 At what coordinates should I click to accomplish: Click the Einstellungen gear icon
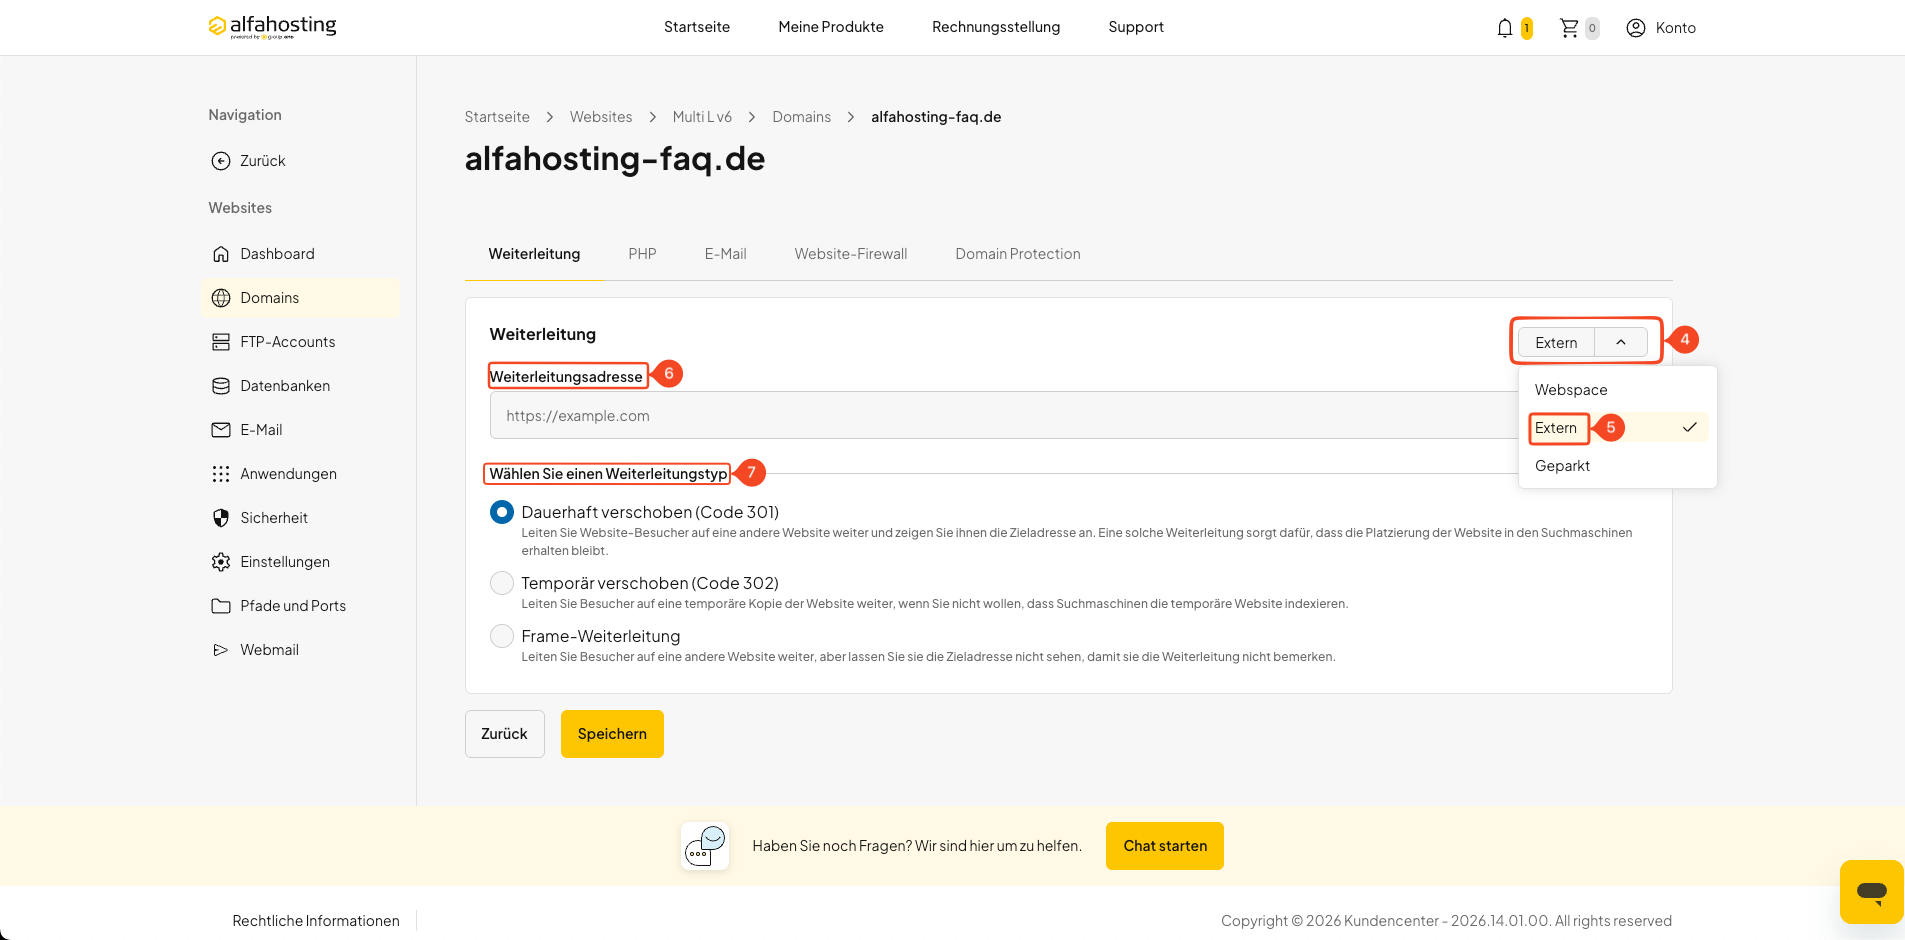[x=221, y=562]
